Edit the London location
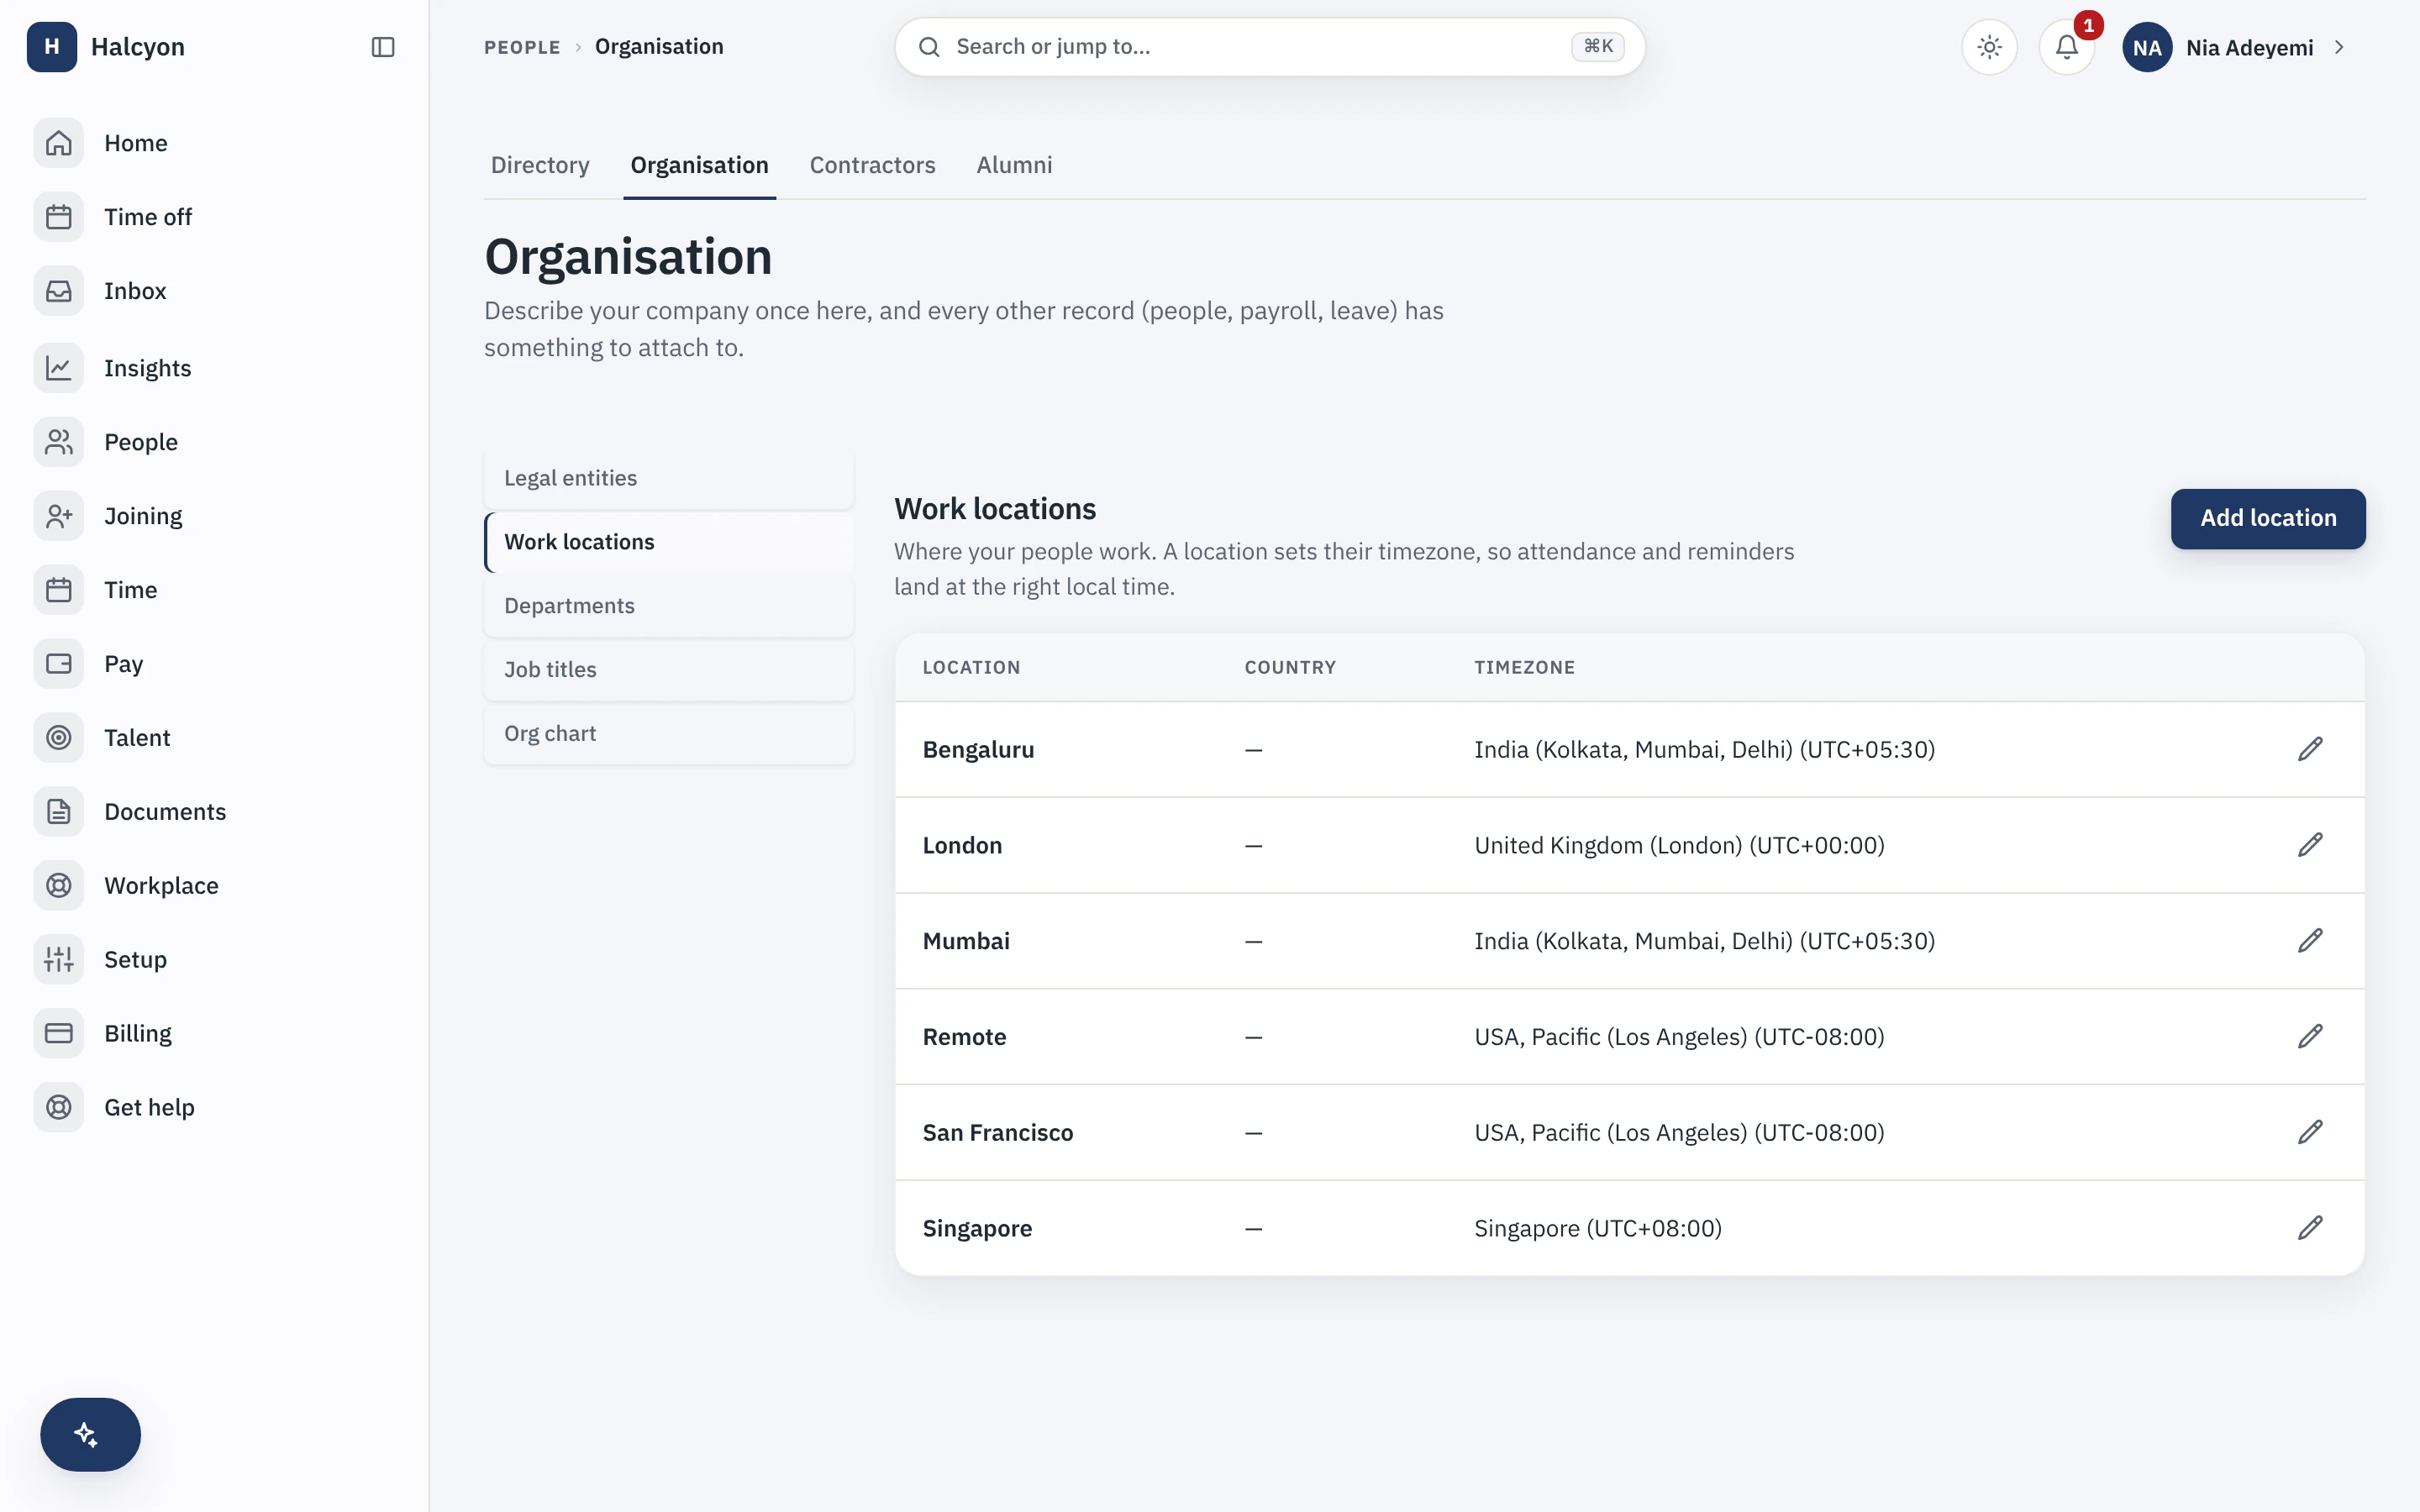 [2310, 845]
